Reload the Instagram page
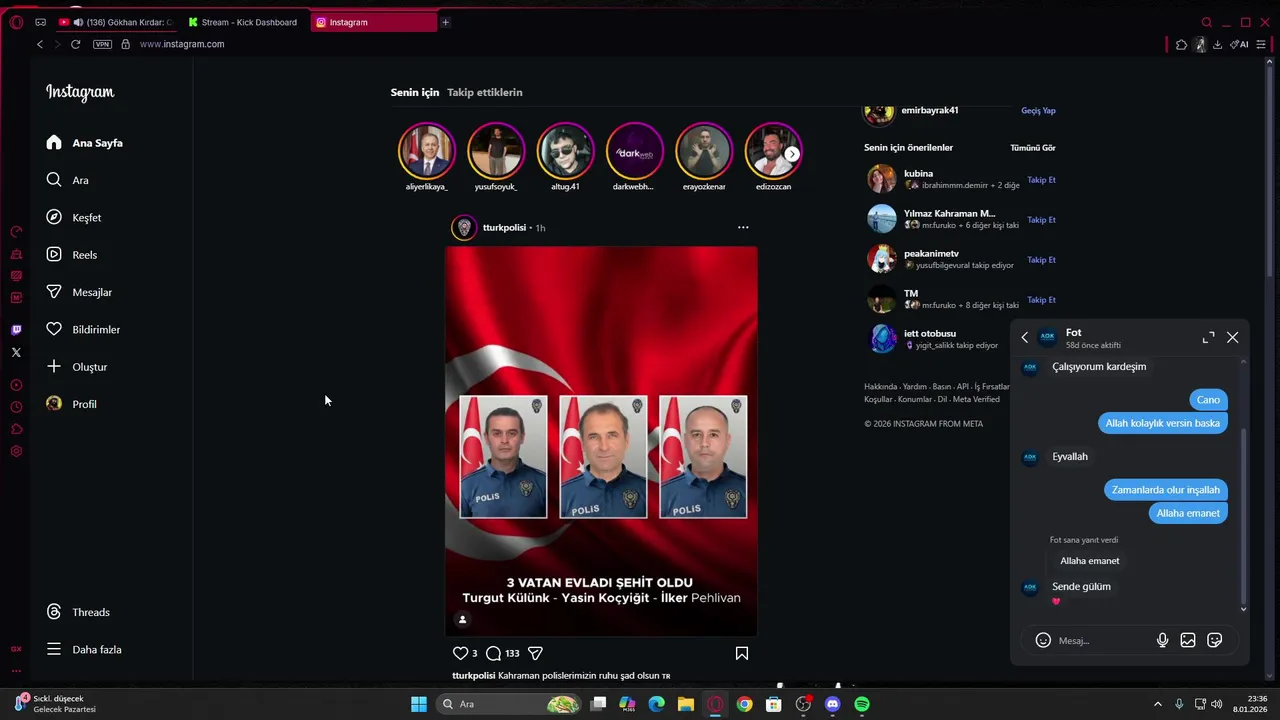Screen dimensions: 1280x720 click(x=75, y=44)
